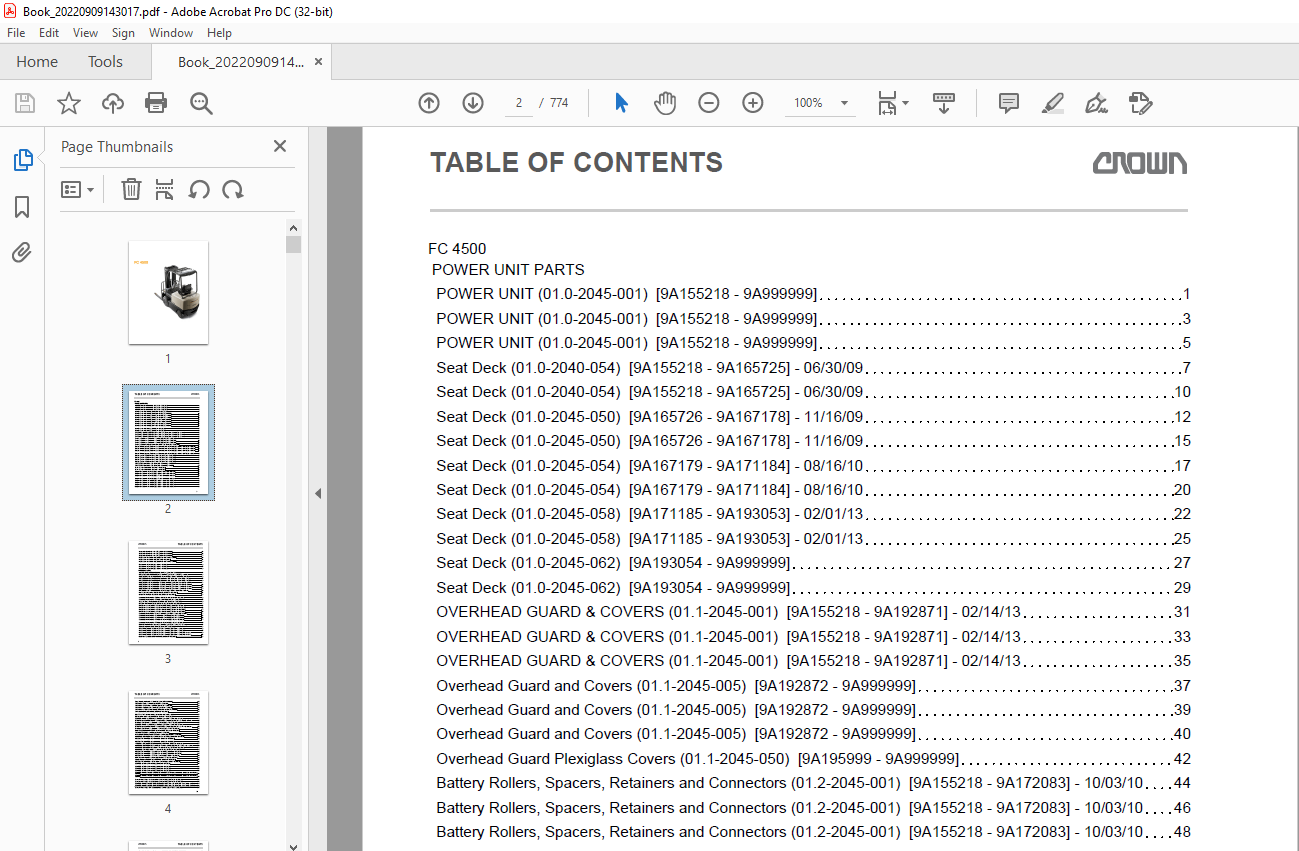Viewport: 1299px width, 851px height.
Task: Click the page number input field
Action: pyautogui.click(x=519, y=103)
